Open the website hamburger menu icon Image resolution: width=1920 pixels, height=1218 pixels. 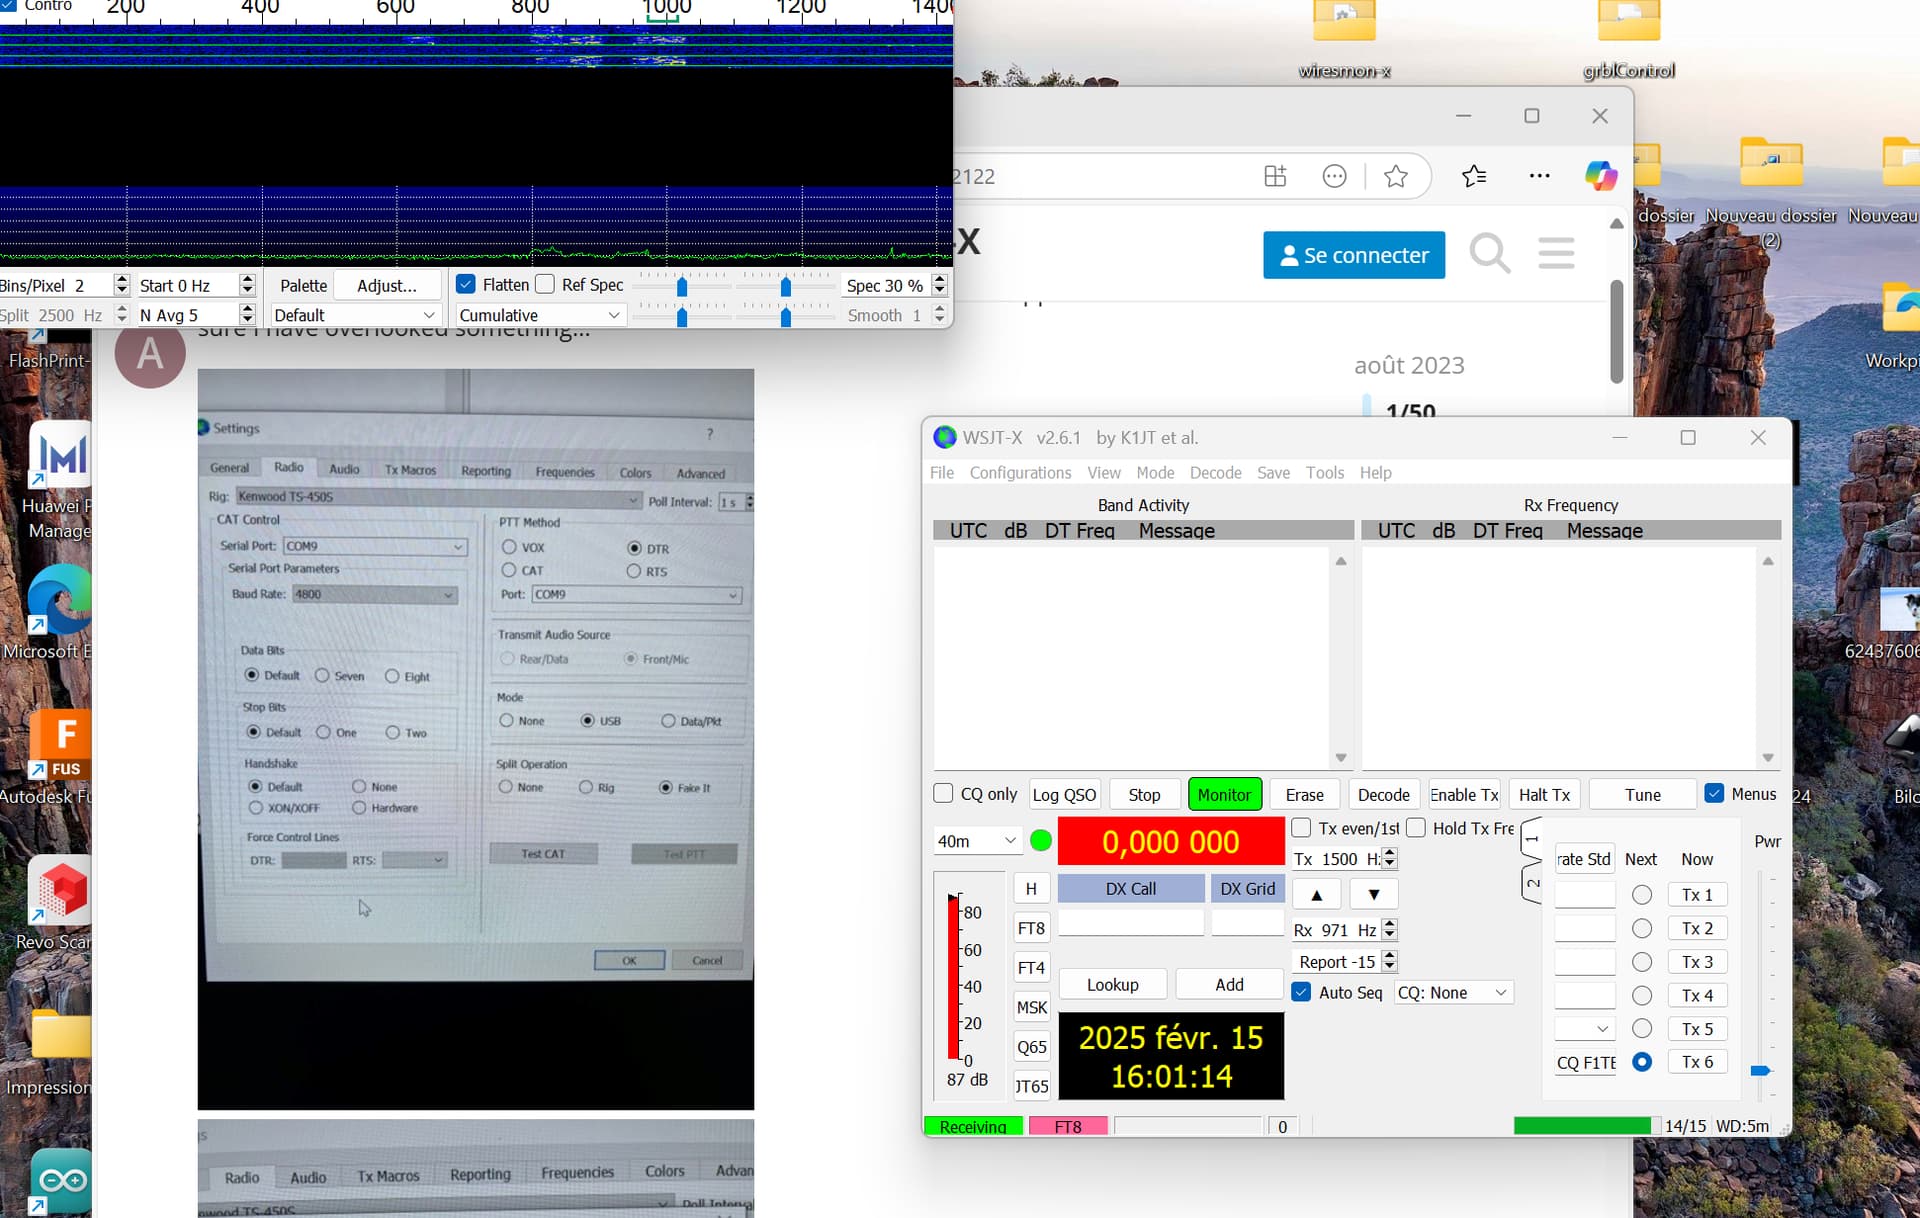click(x=1556, y=254)
